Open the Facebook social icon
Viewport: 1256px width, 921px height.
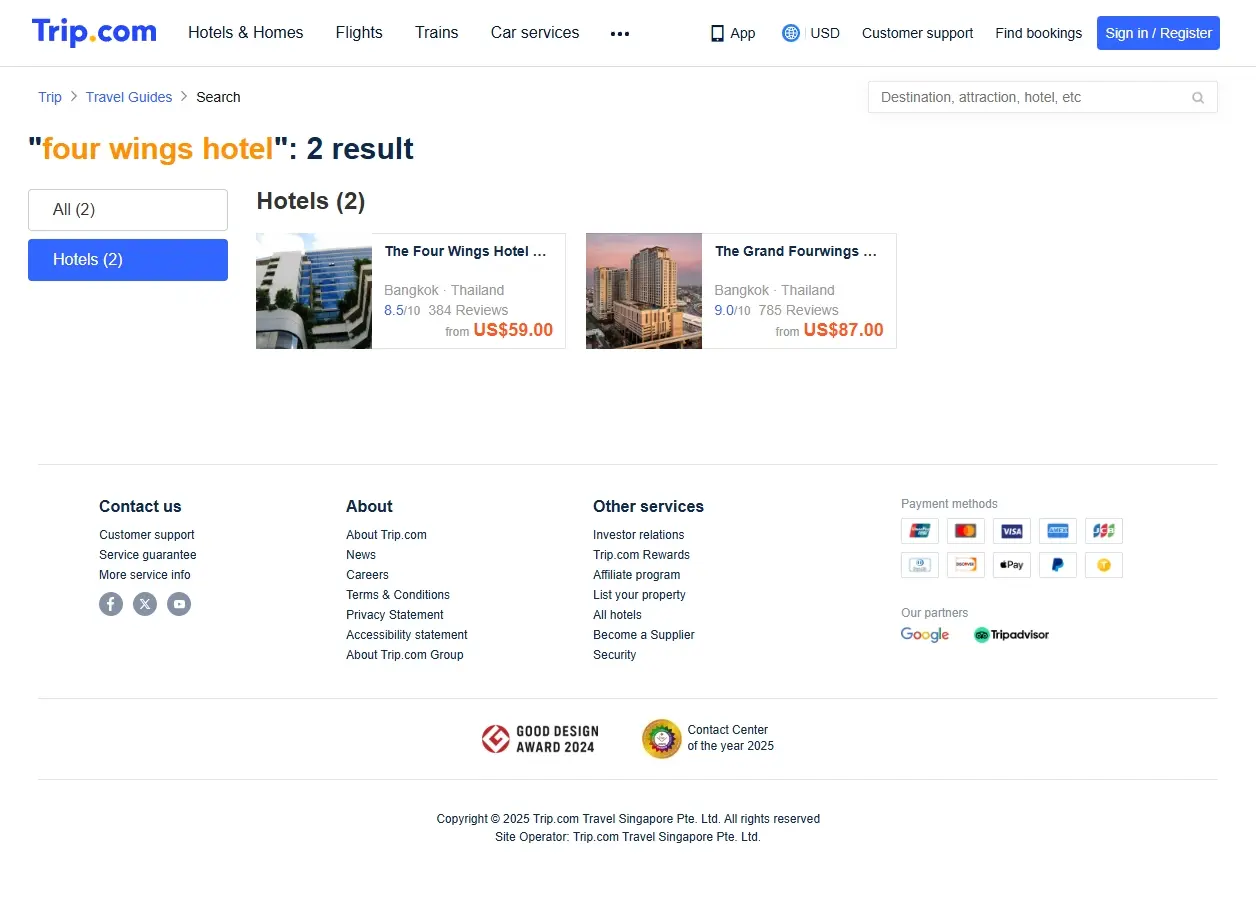pyautogui.click(x=111, y=604)
